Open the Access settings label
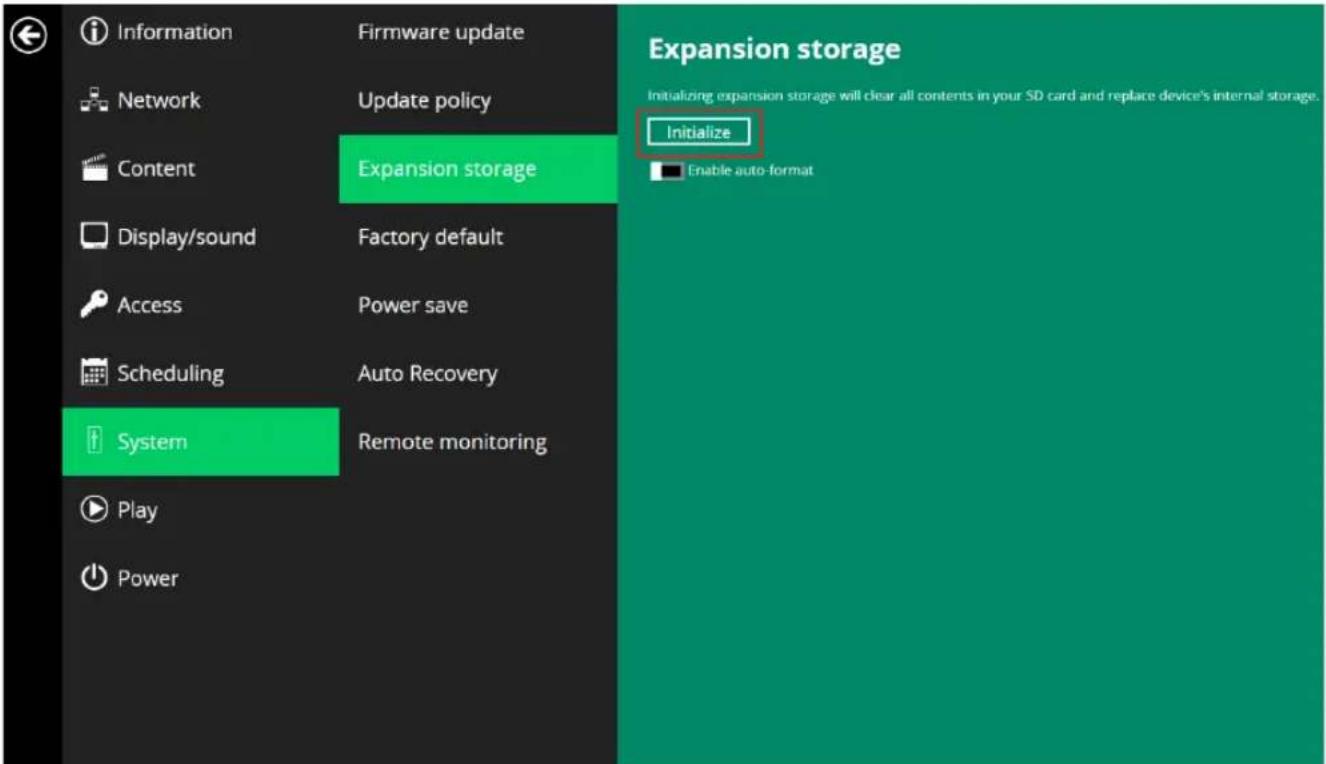This screenshot has height=764, width=1326. 149,305
